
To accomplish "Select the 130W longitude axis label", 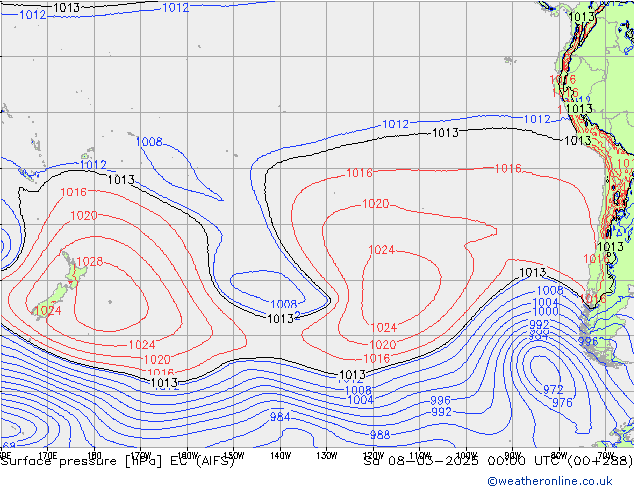I will click(x=327, y=456).
